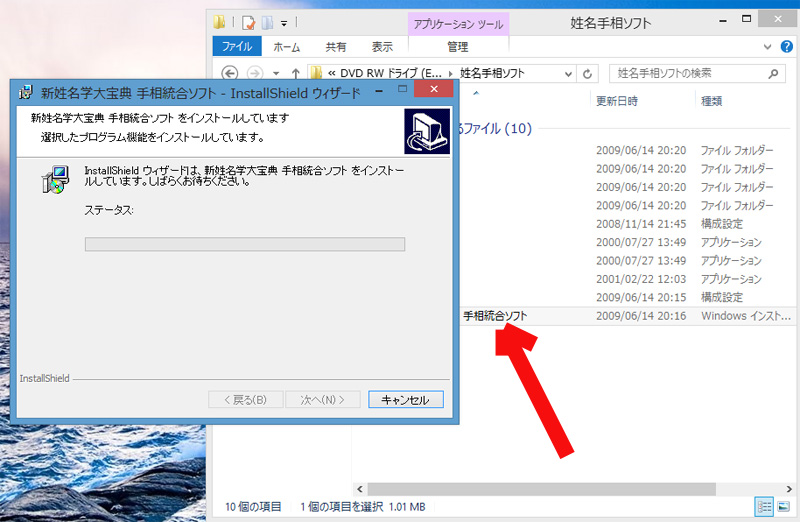Expand the address bar history dropdown
Viewport: 800px width, 522px height.
pos(568,74)
